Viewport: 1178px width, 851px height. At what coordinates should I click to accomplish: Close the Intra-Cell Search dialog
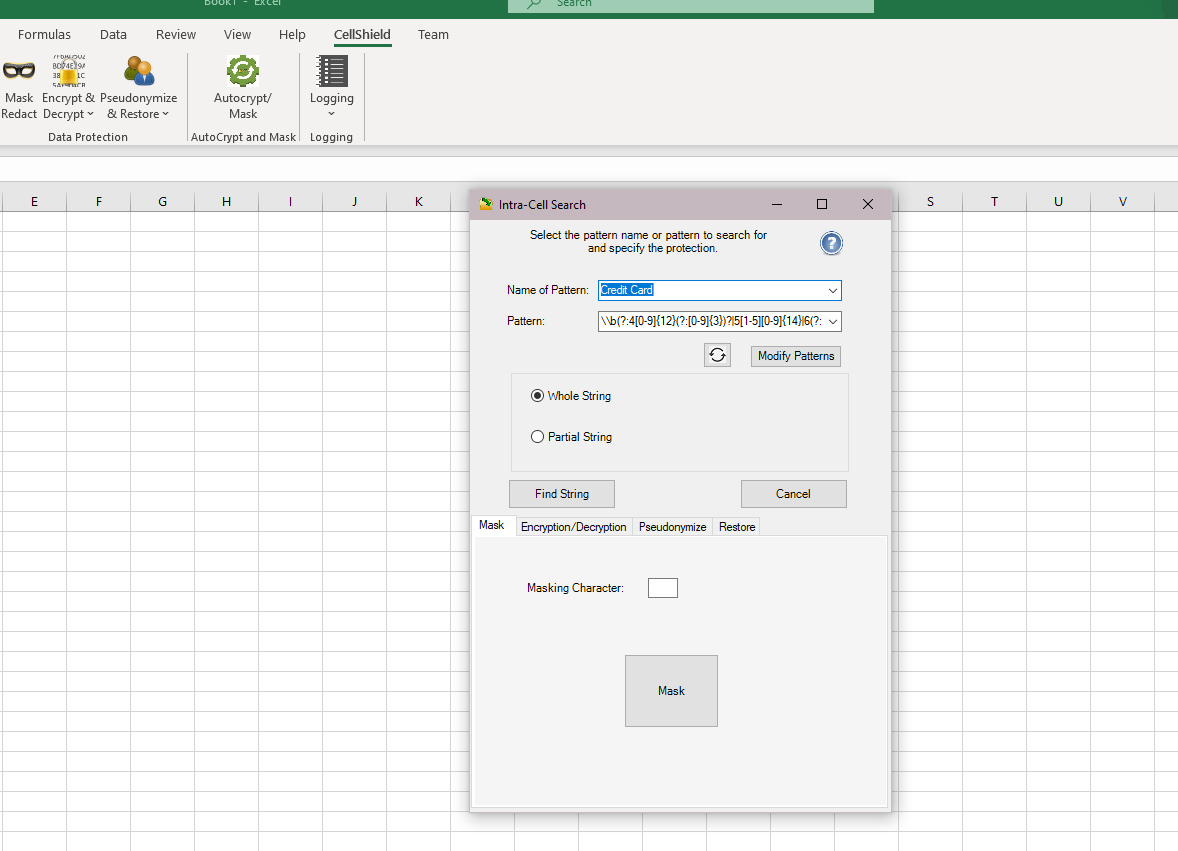(868, 204)
